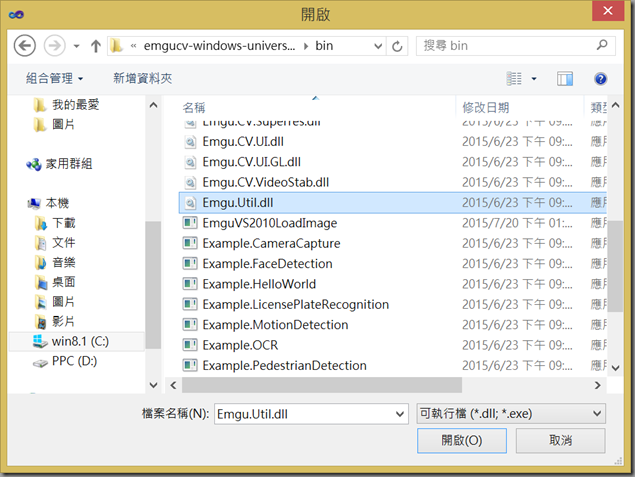This screenshot has width=635, height=477.
Task: Open 文件 folder in sidebar
Action: tap(55, 243)
